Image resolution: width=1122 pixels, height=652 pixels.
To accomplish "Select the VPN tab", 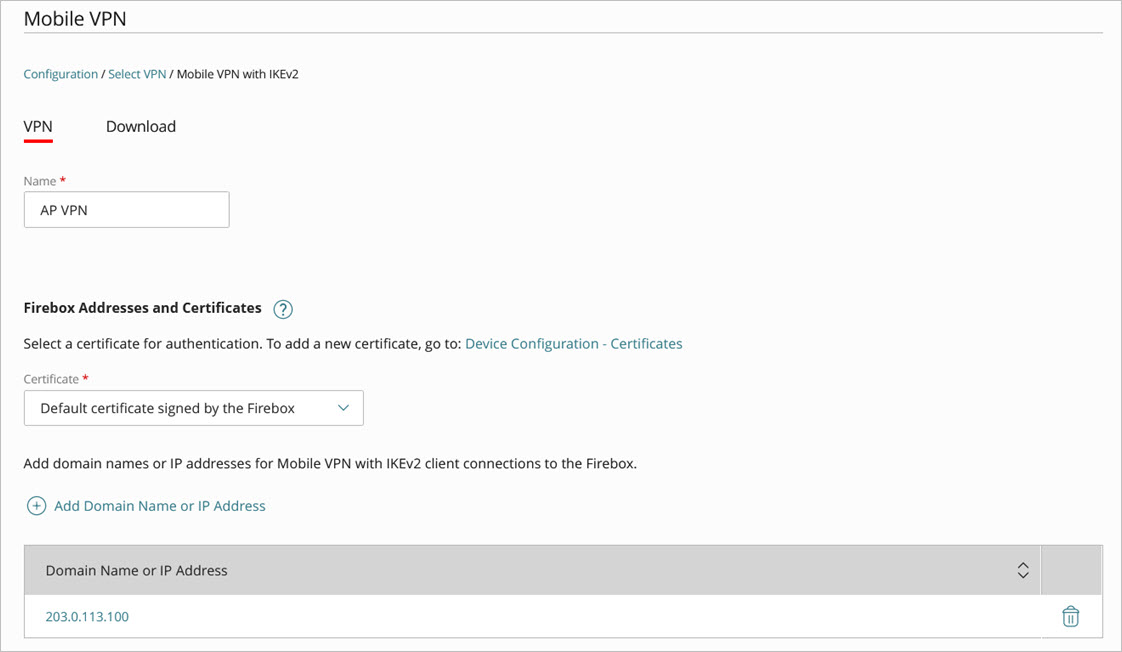I will tap(38, 126).
